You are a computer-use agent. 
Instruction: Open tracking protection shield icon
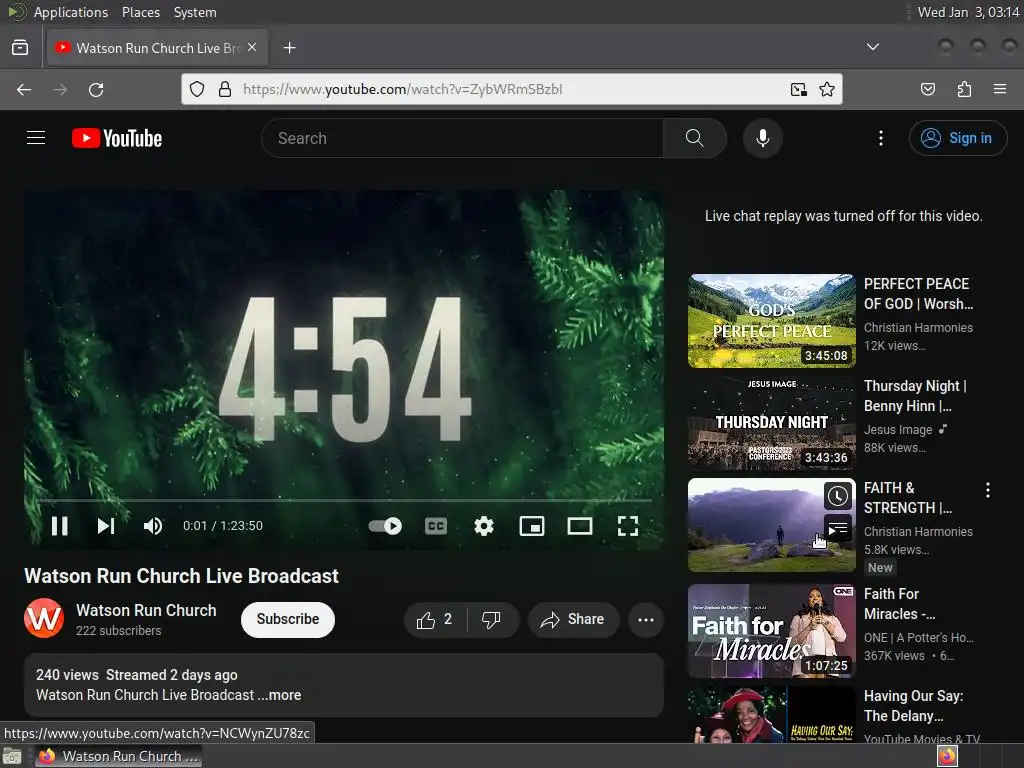tap(197, 89)
